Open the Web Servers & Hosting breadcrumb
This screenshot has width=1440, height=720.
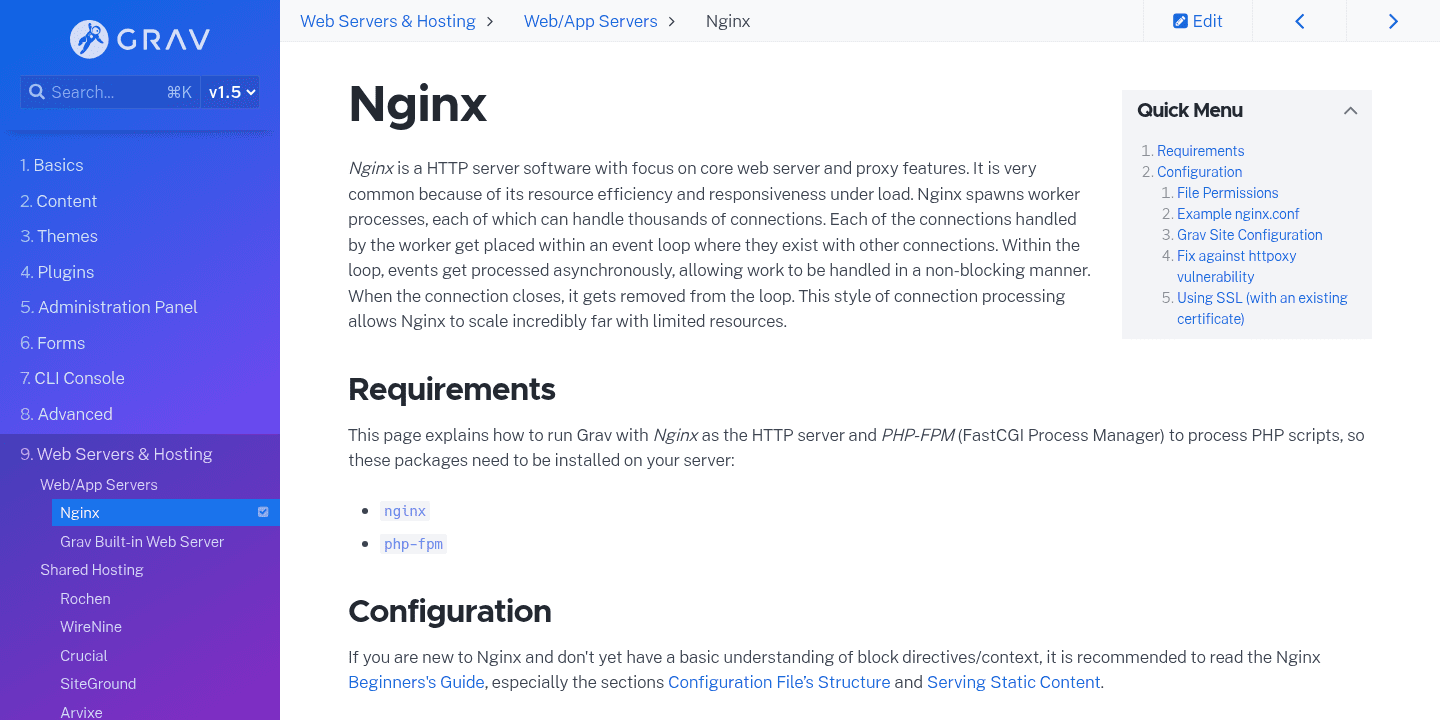point(388,20)
